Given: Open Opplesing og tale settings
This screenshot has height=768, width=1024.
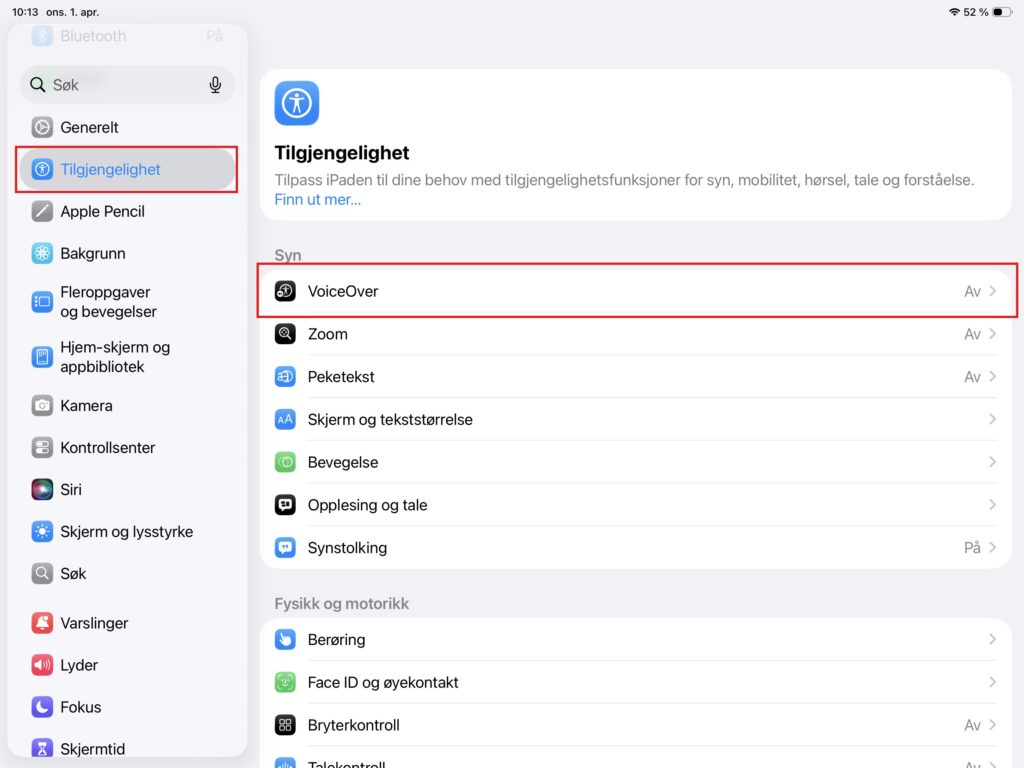Looking at the screenshot, I should pos(635,505).
